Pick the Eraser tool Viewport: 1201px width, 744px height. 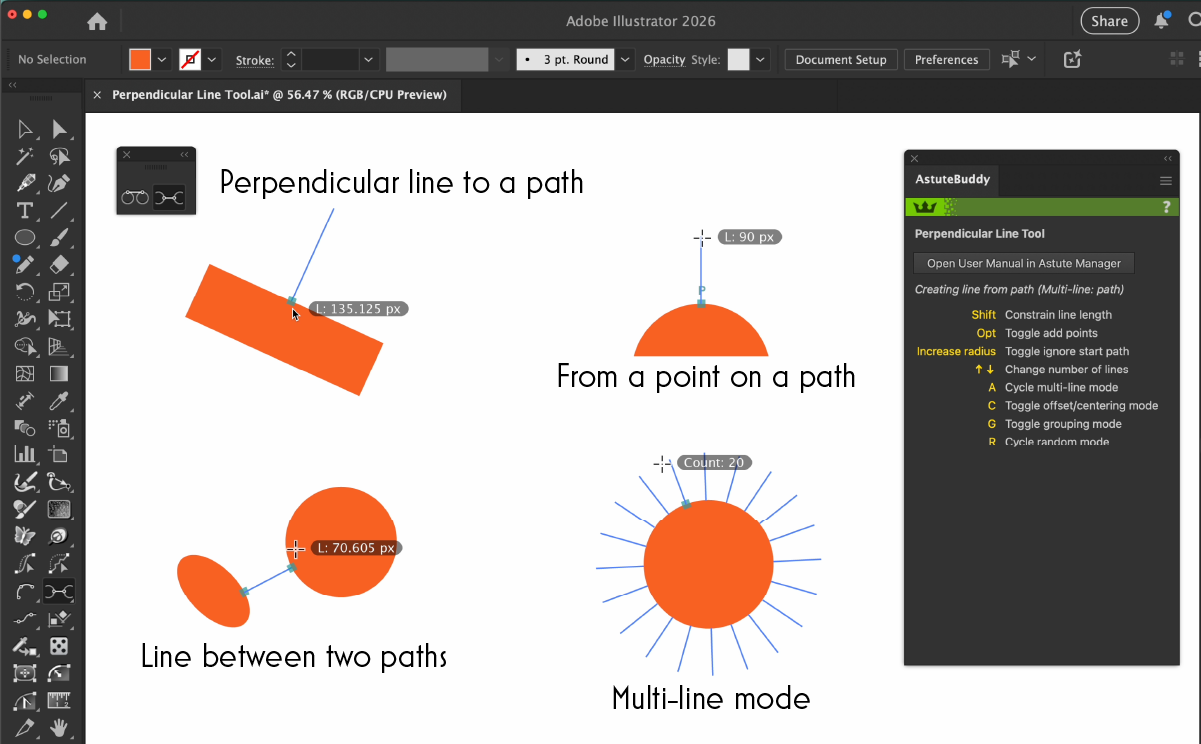(59, 265)
